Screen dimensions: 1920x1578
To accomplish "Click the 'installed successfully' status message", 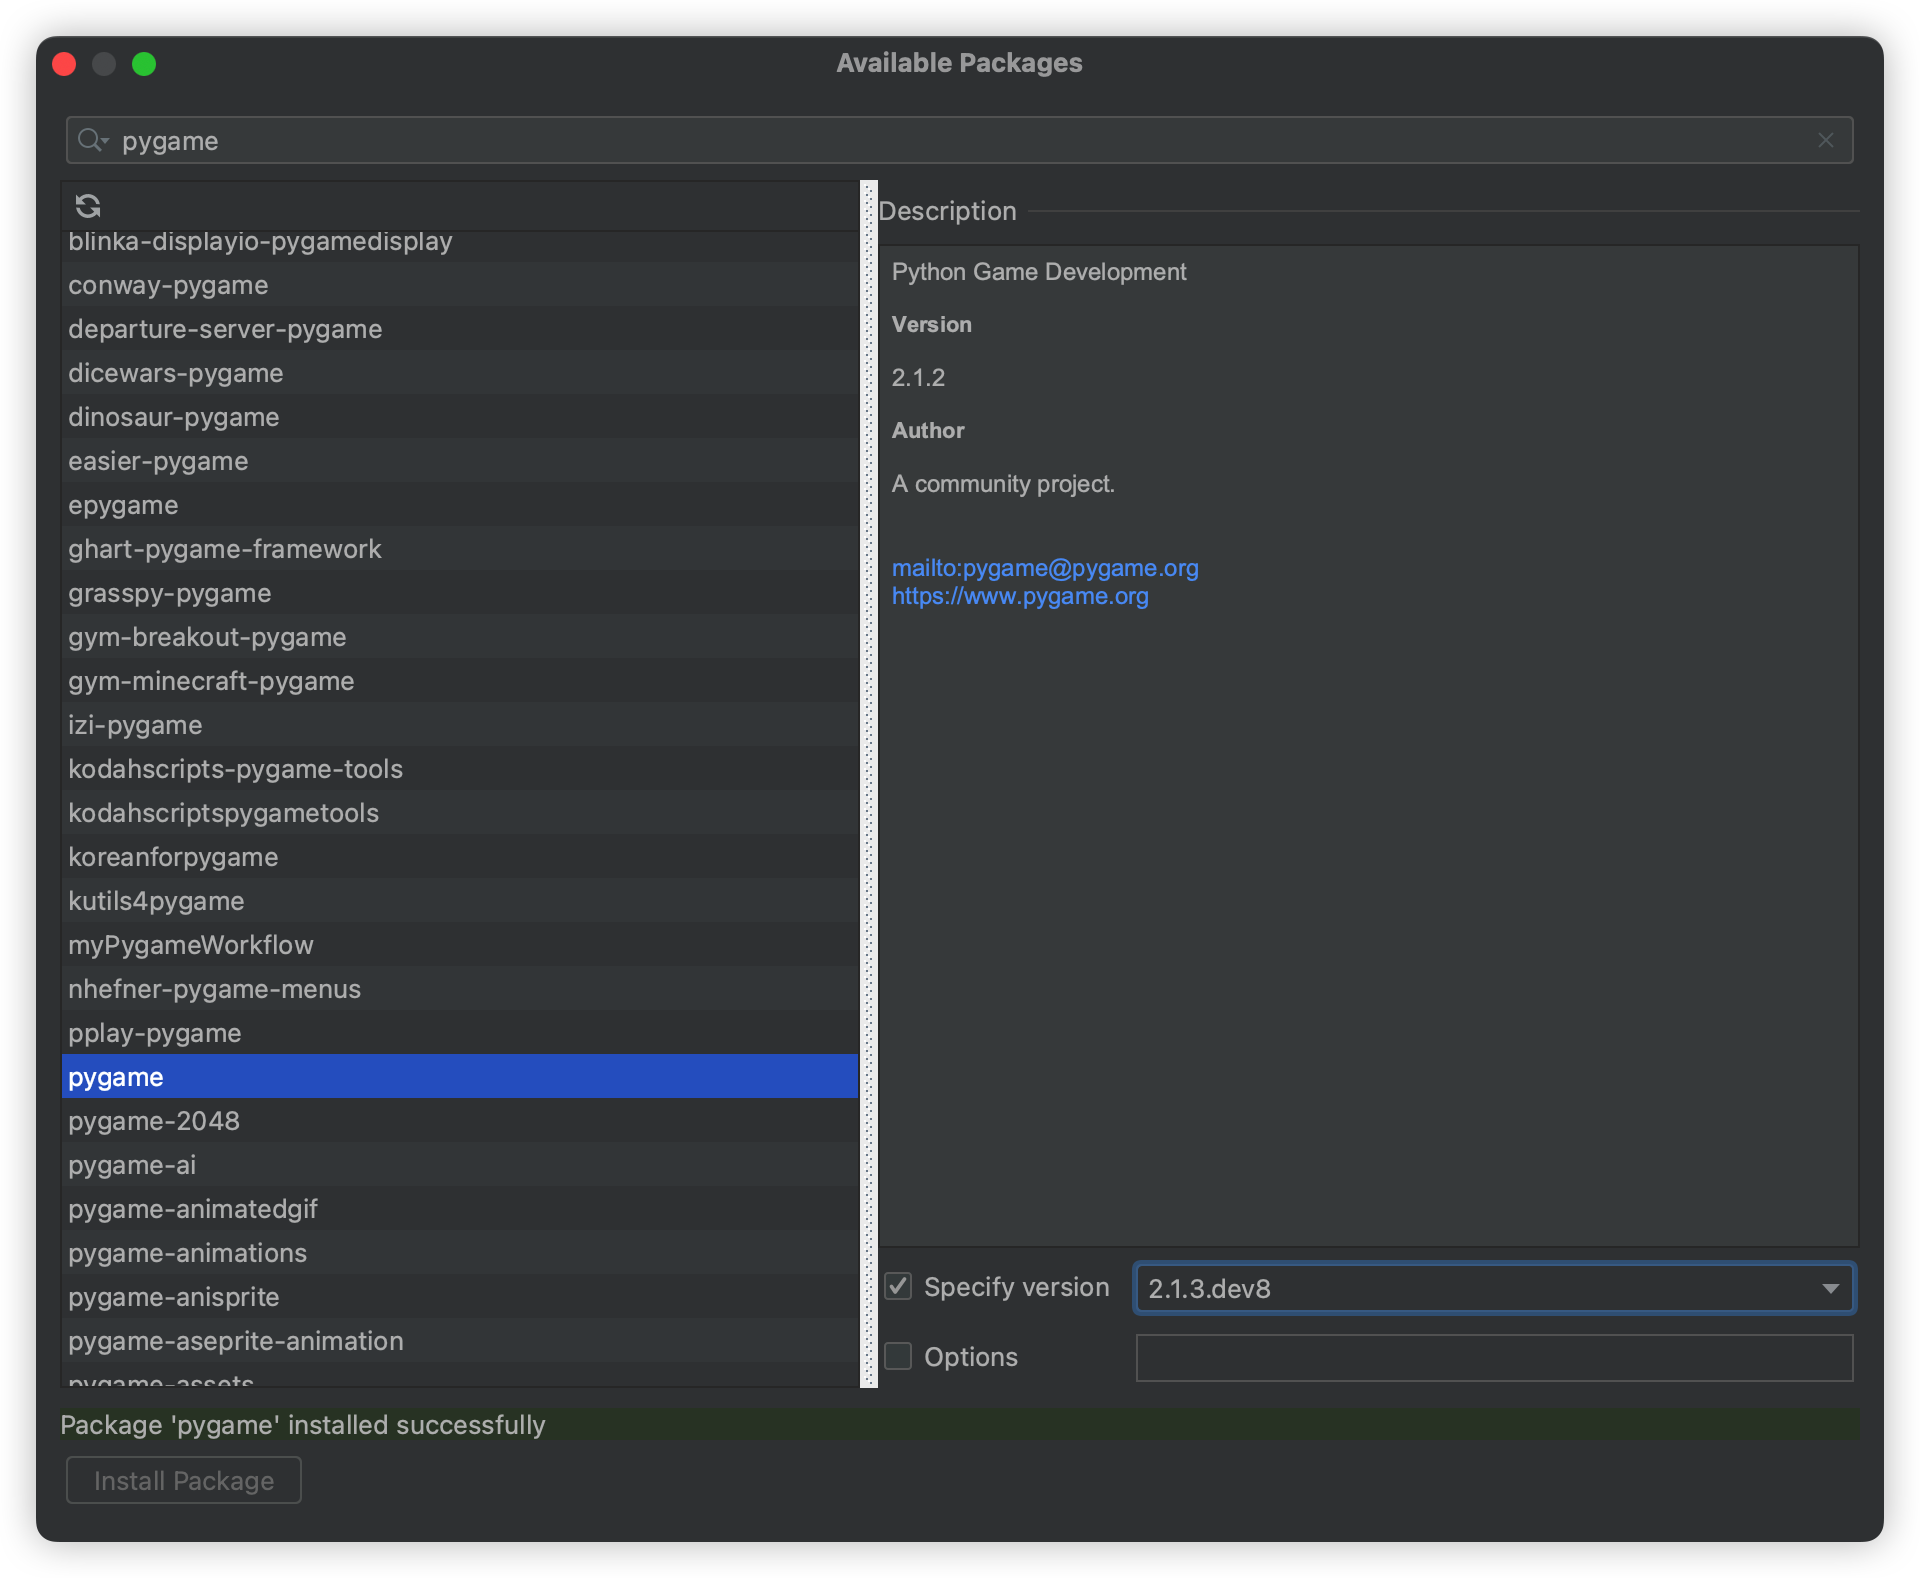I will point(303,1425).
